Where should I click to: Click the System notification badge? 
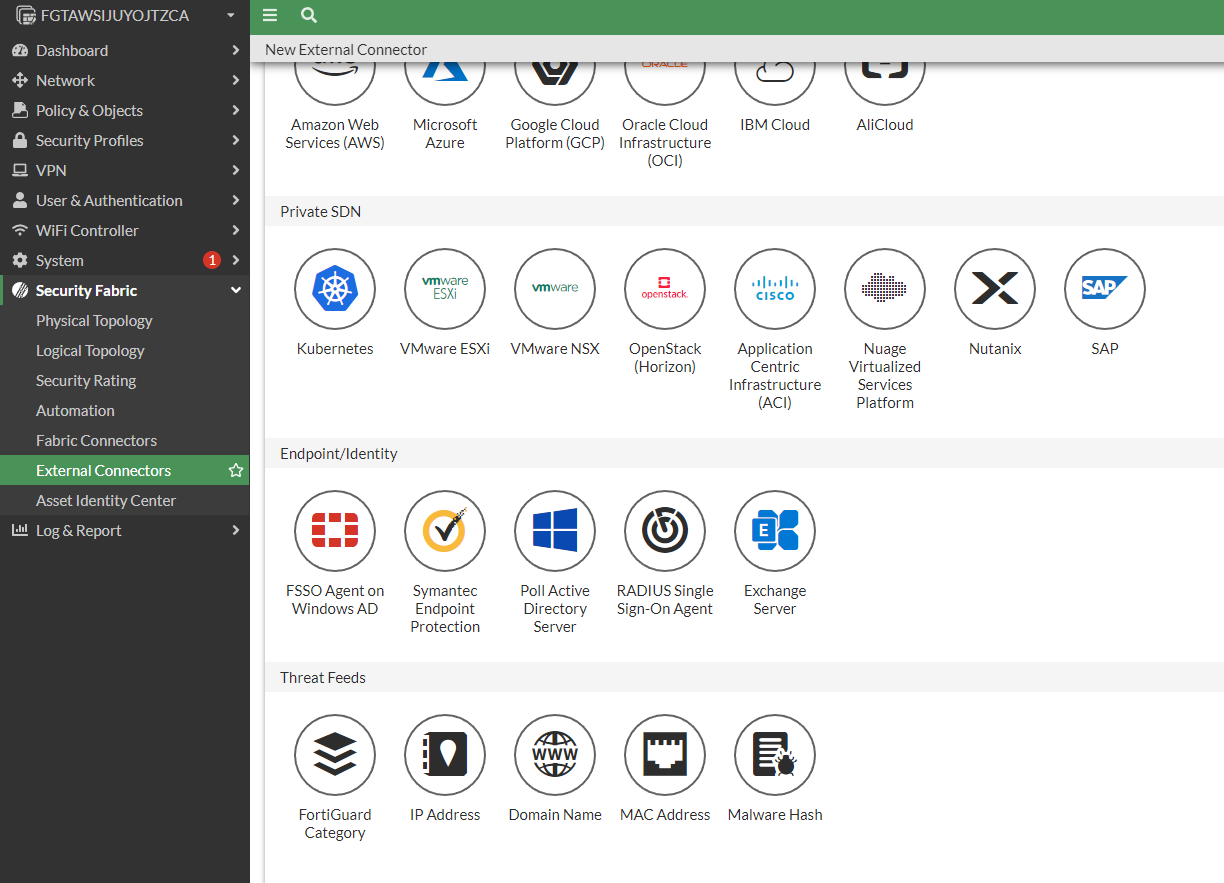click(211, 260)
